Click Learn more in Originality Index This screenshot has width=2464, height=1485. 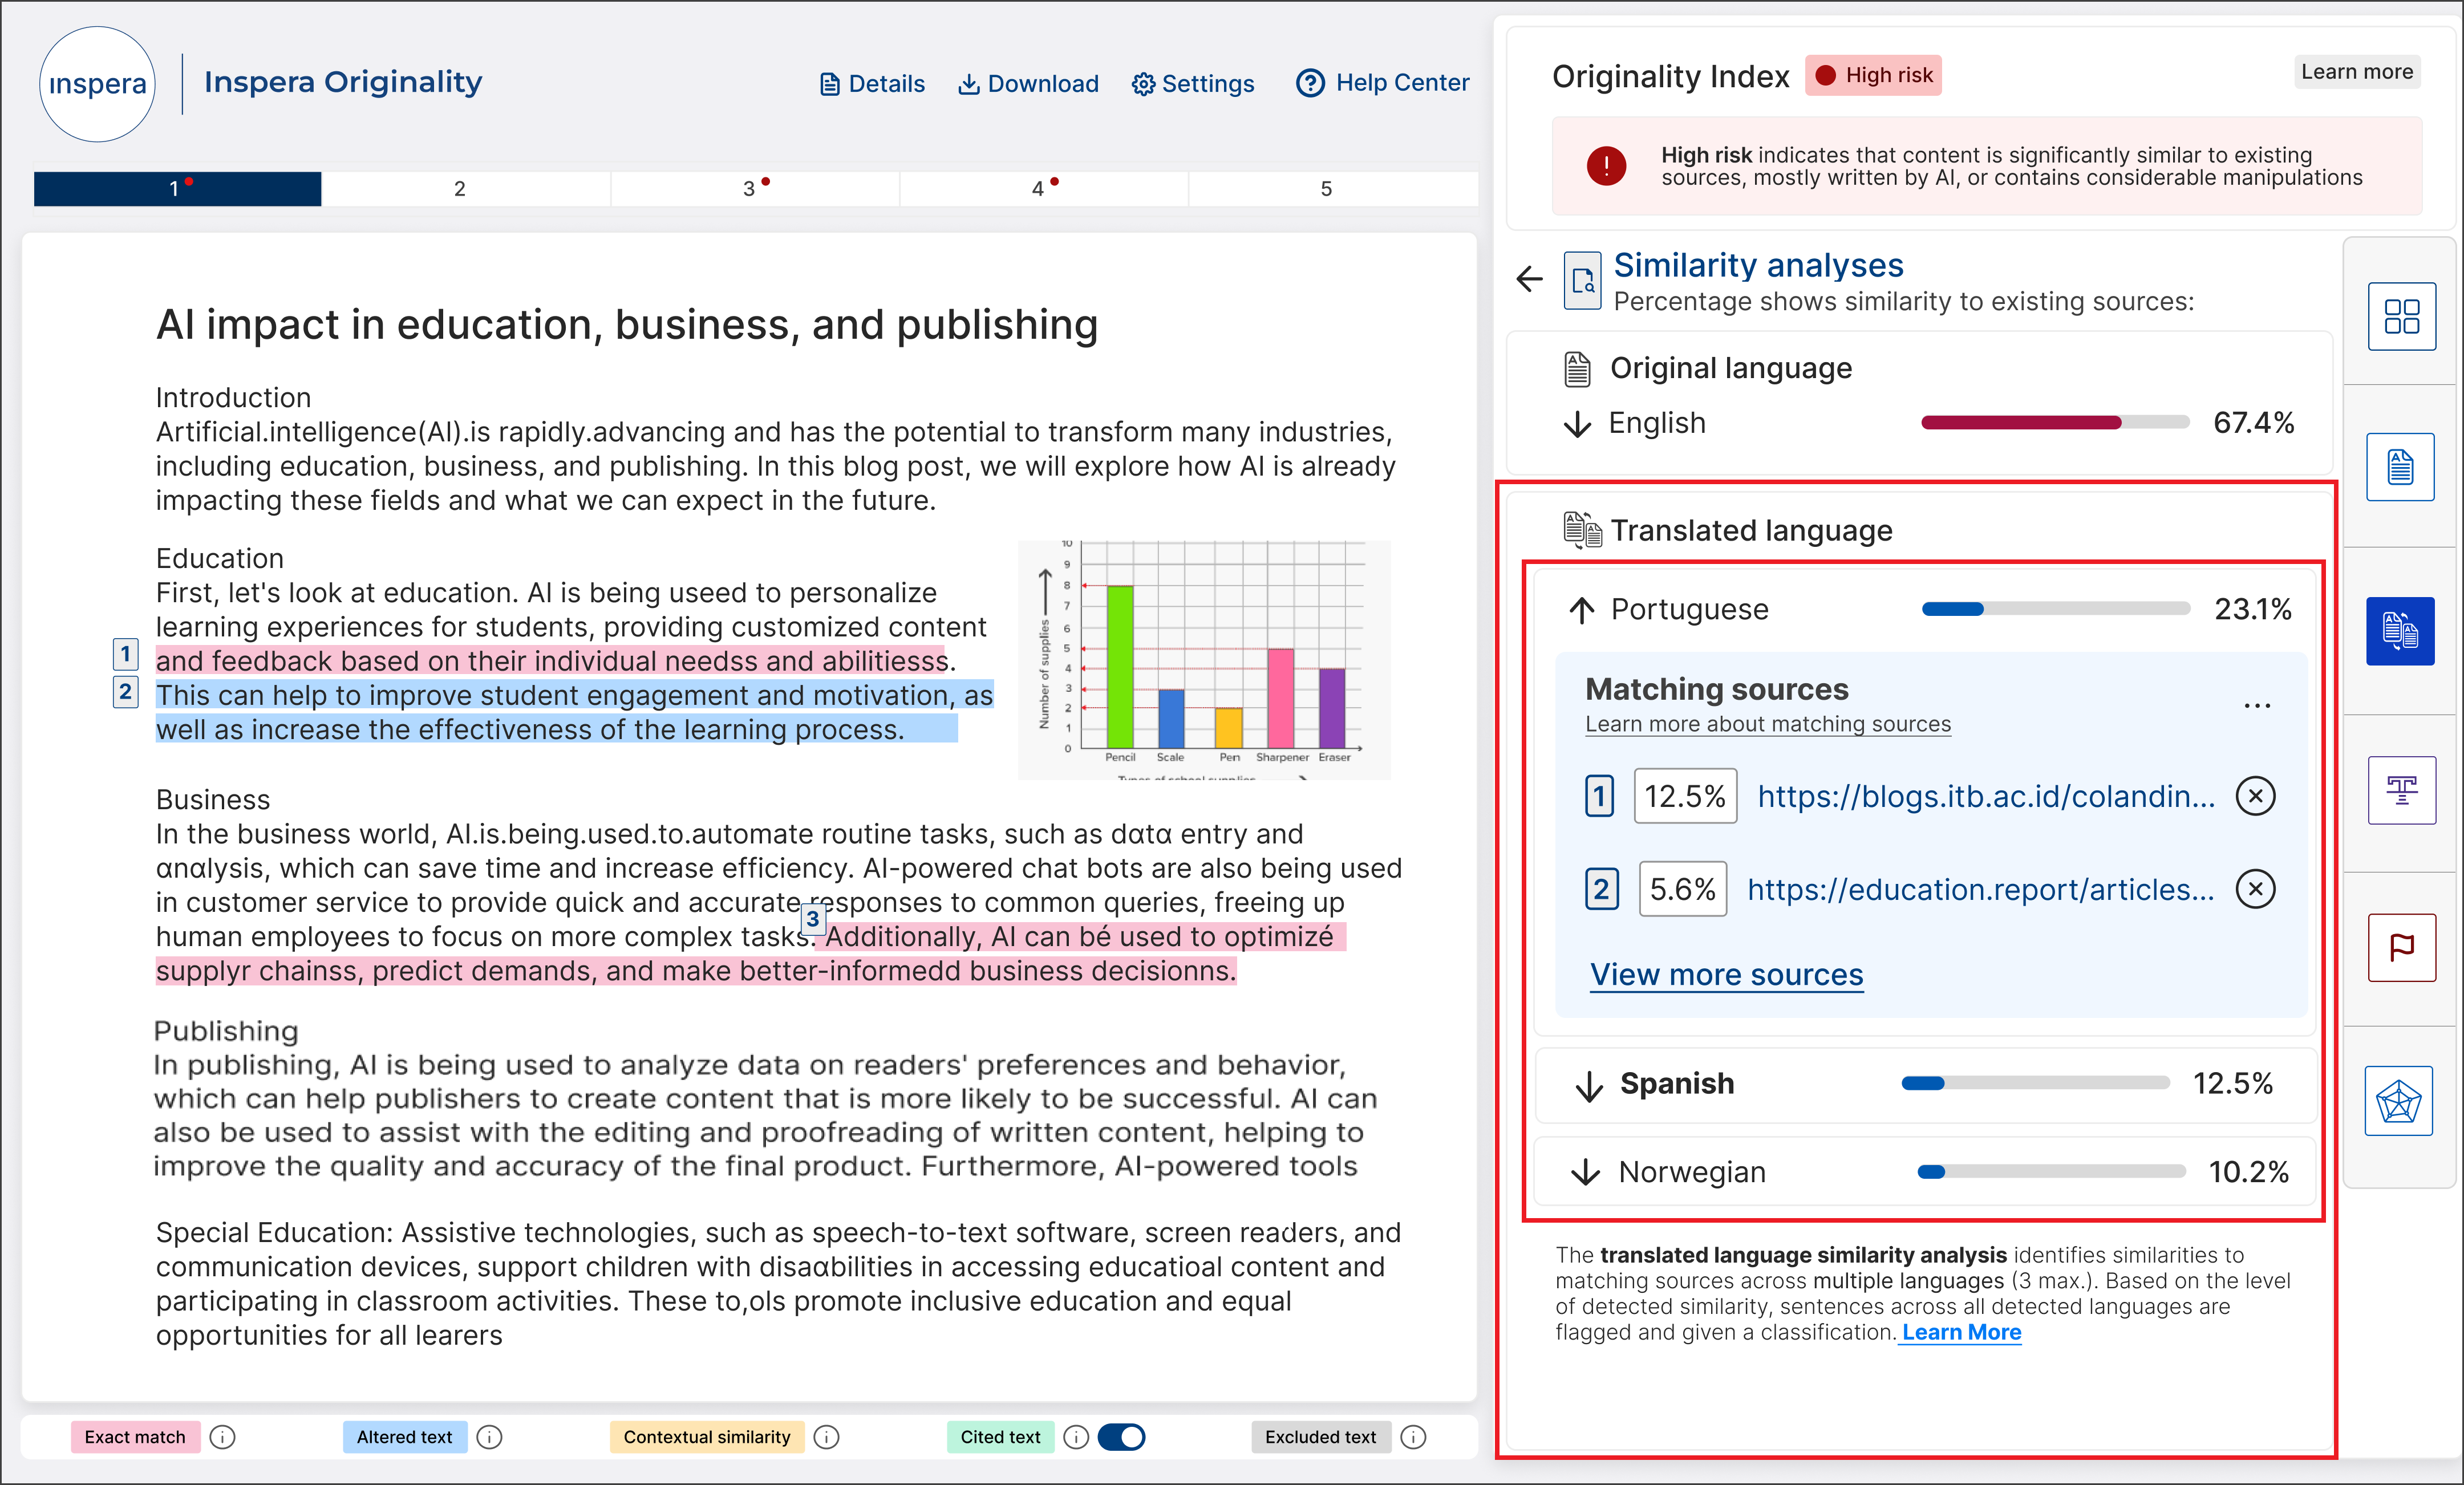point(2356,72)
